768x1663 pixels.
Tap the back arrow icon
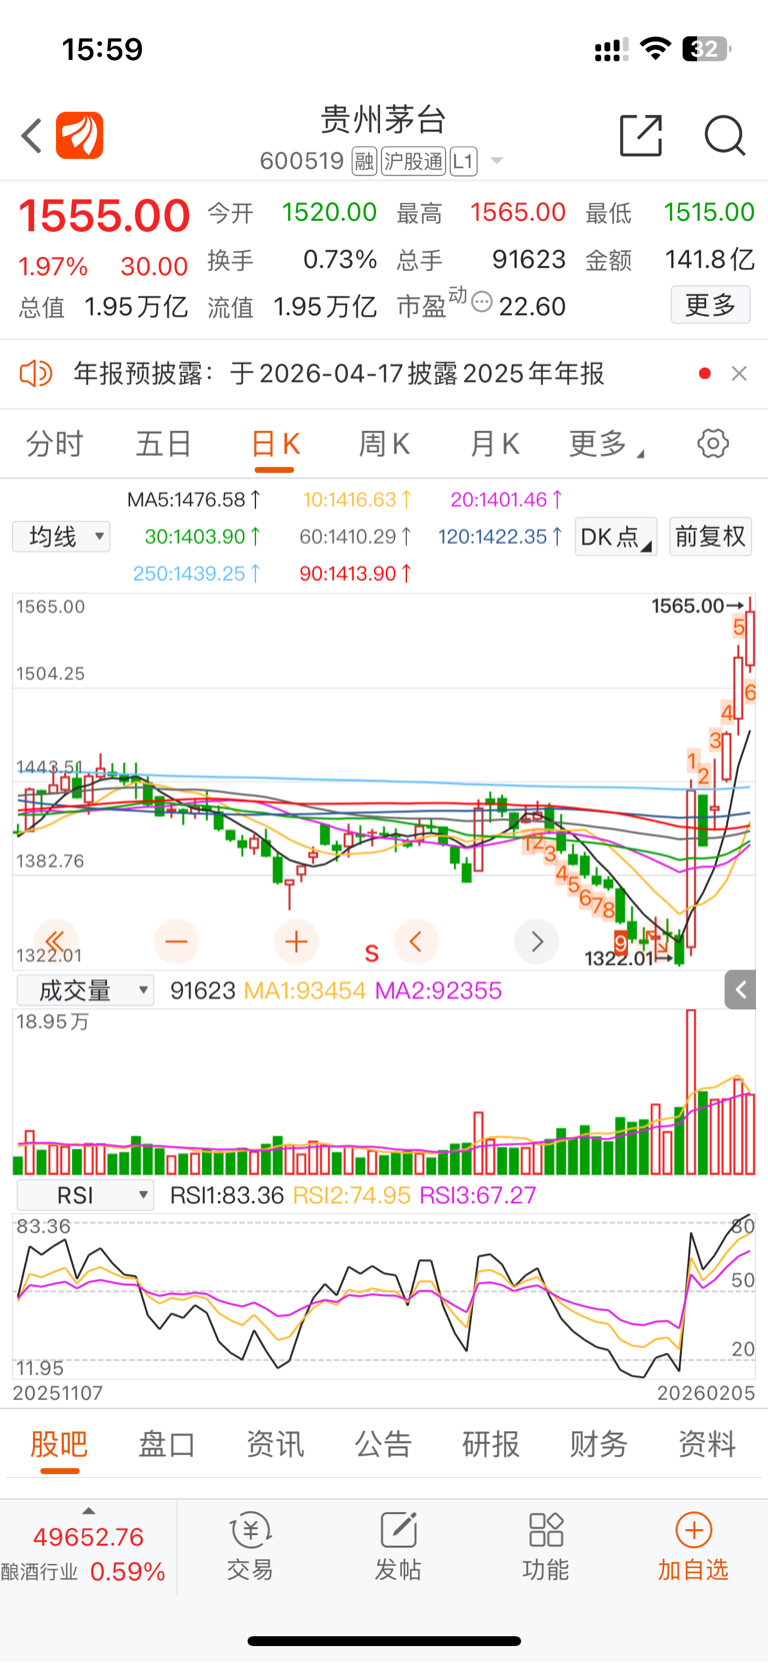32,135
